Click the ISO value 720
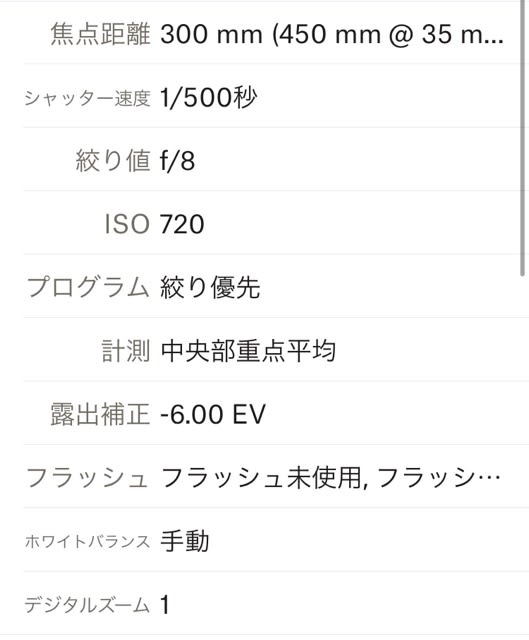Image resolution: width=529 pixels, height=640 pixels. click(182, 224)
